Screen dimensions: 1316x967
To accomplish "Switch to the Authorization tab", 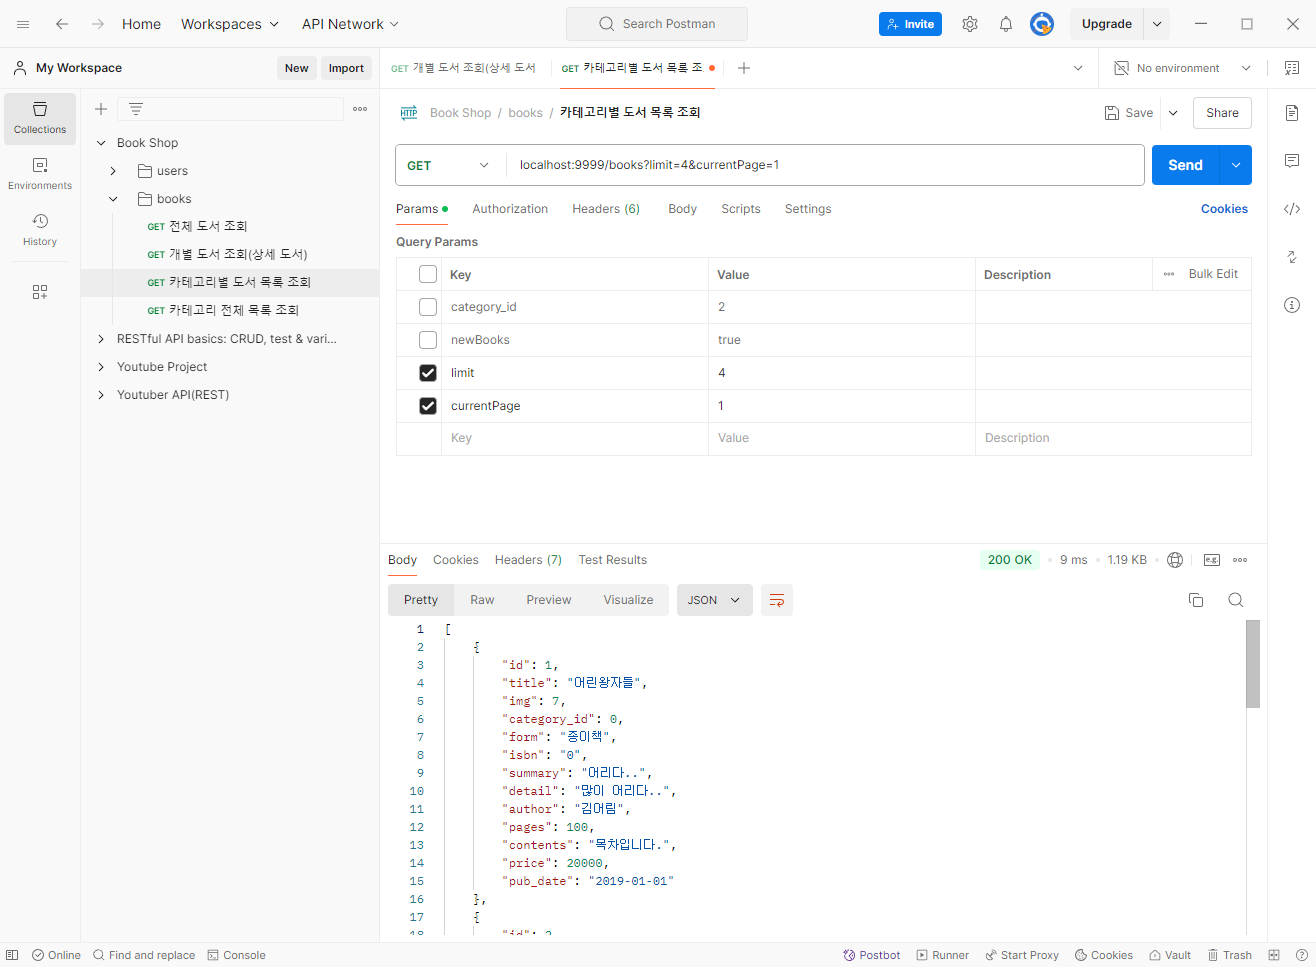I will [x=510, y=209].
